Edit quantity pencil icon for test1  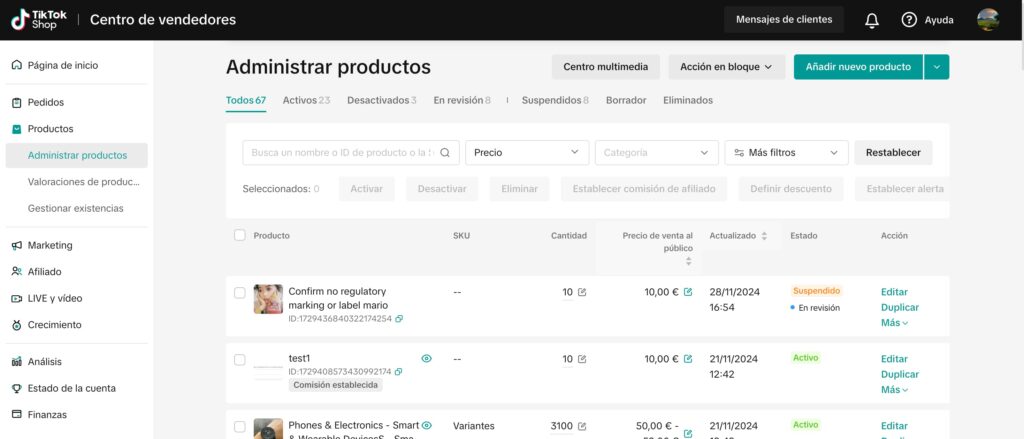click(582, 359)
